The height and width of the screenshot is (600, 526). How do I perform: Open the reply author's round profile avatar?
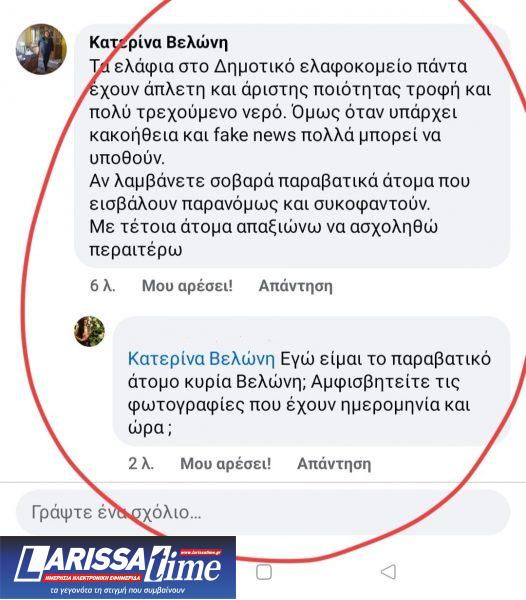coord(89,331)
